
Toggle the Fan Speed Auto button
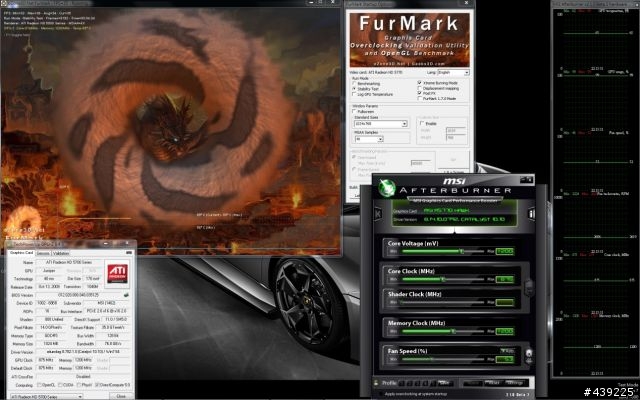(x=507, y=351)
